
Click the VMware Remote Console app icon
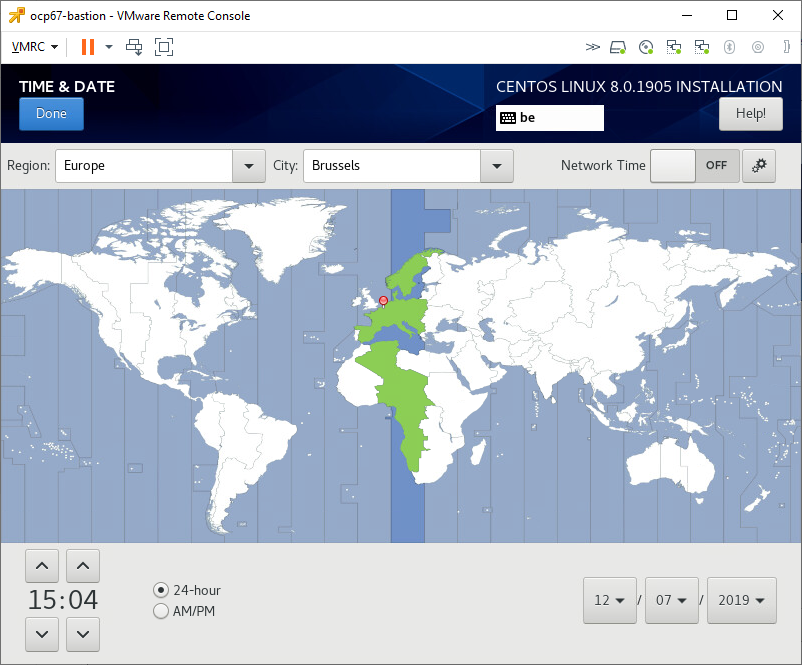coord(16,16)
